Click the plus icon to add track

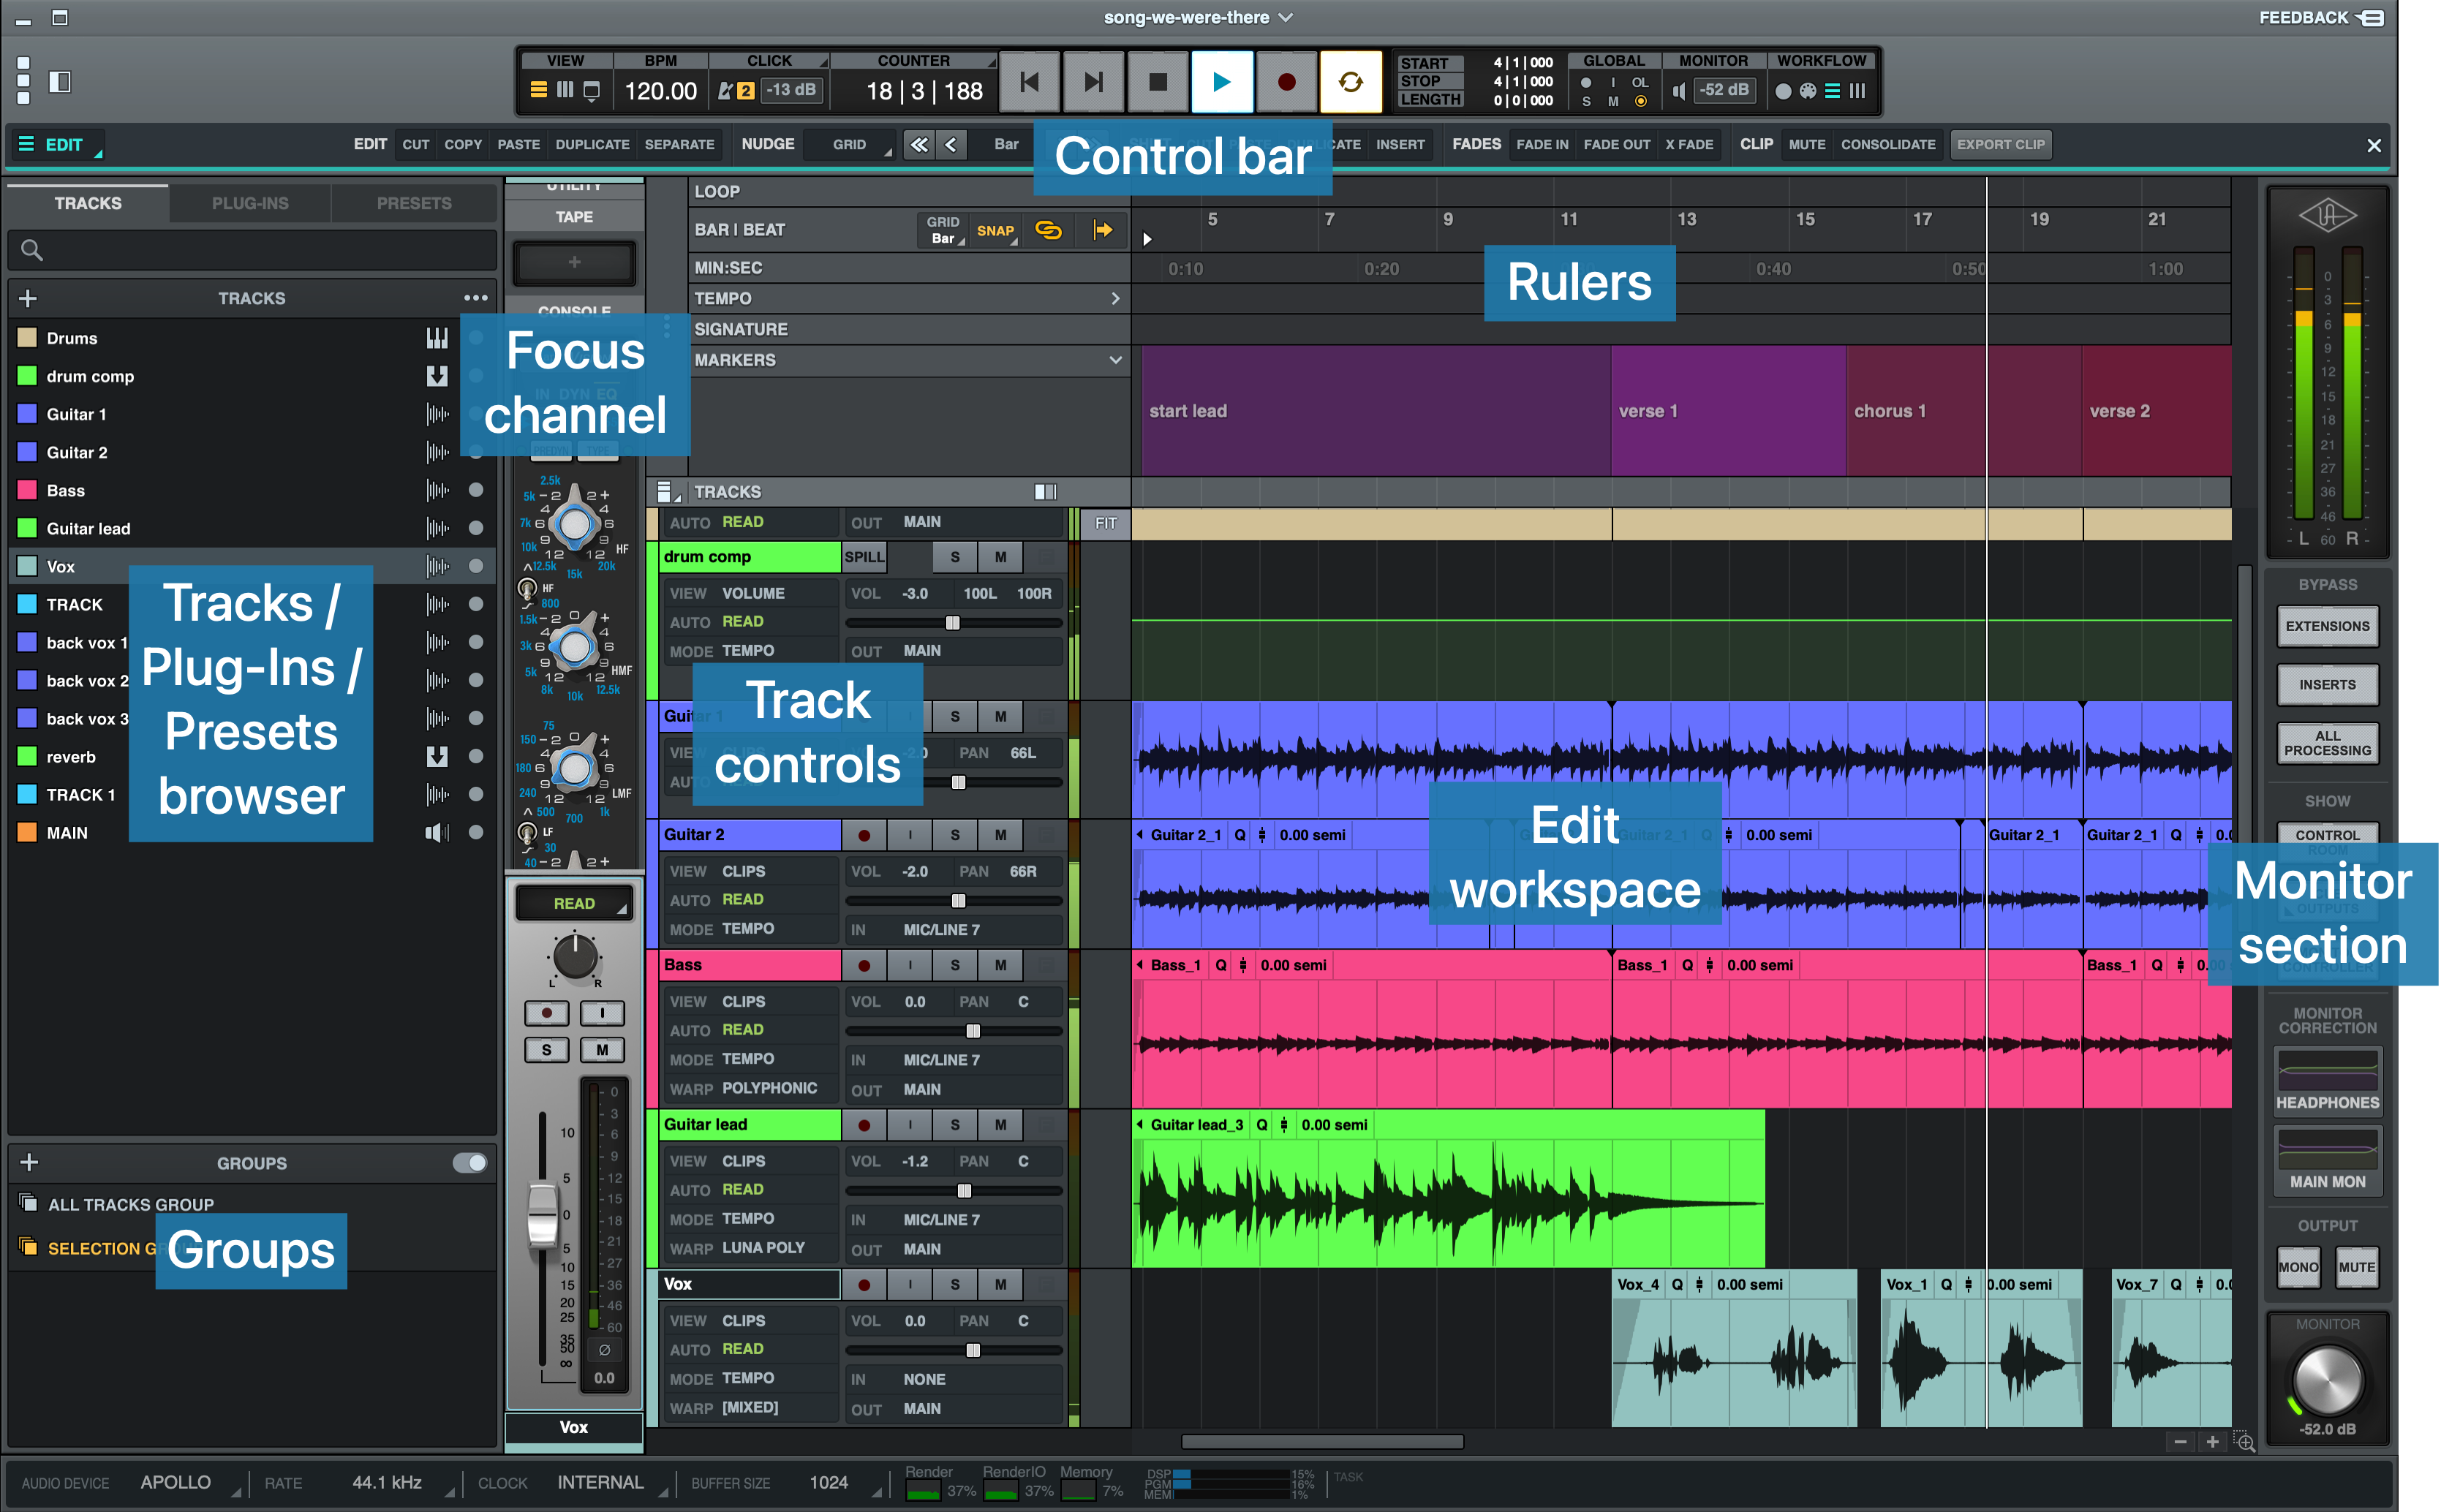tap(28, 299)
